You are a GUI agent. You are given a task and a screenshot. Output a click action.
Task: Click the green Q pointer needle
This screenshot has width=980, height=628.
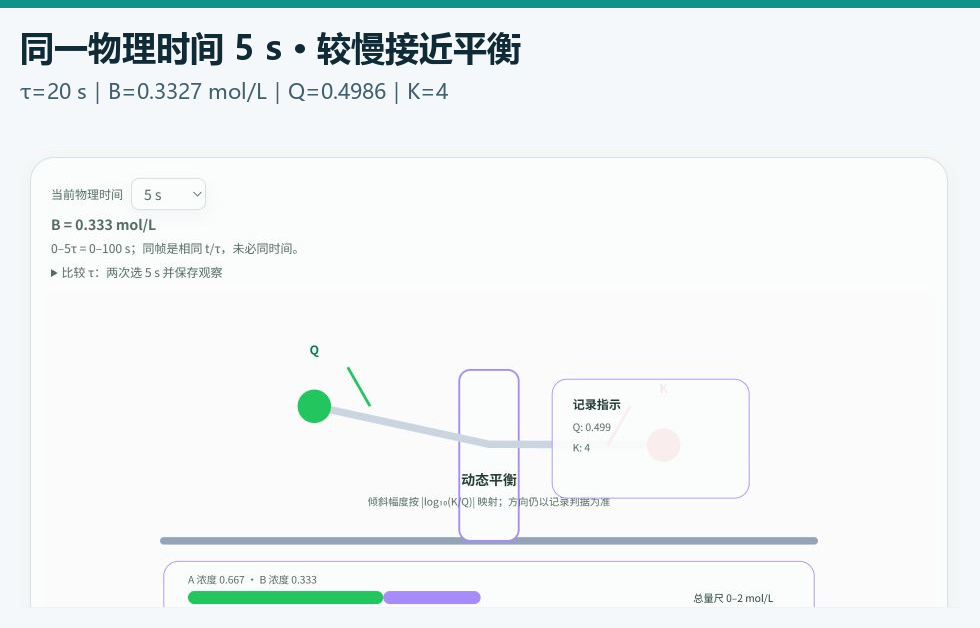(359, 387)
